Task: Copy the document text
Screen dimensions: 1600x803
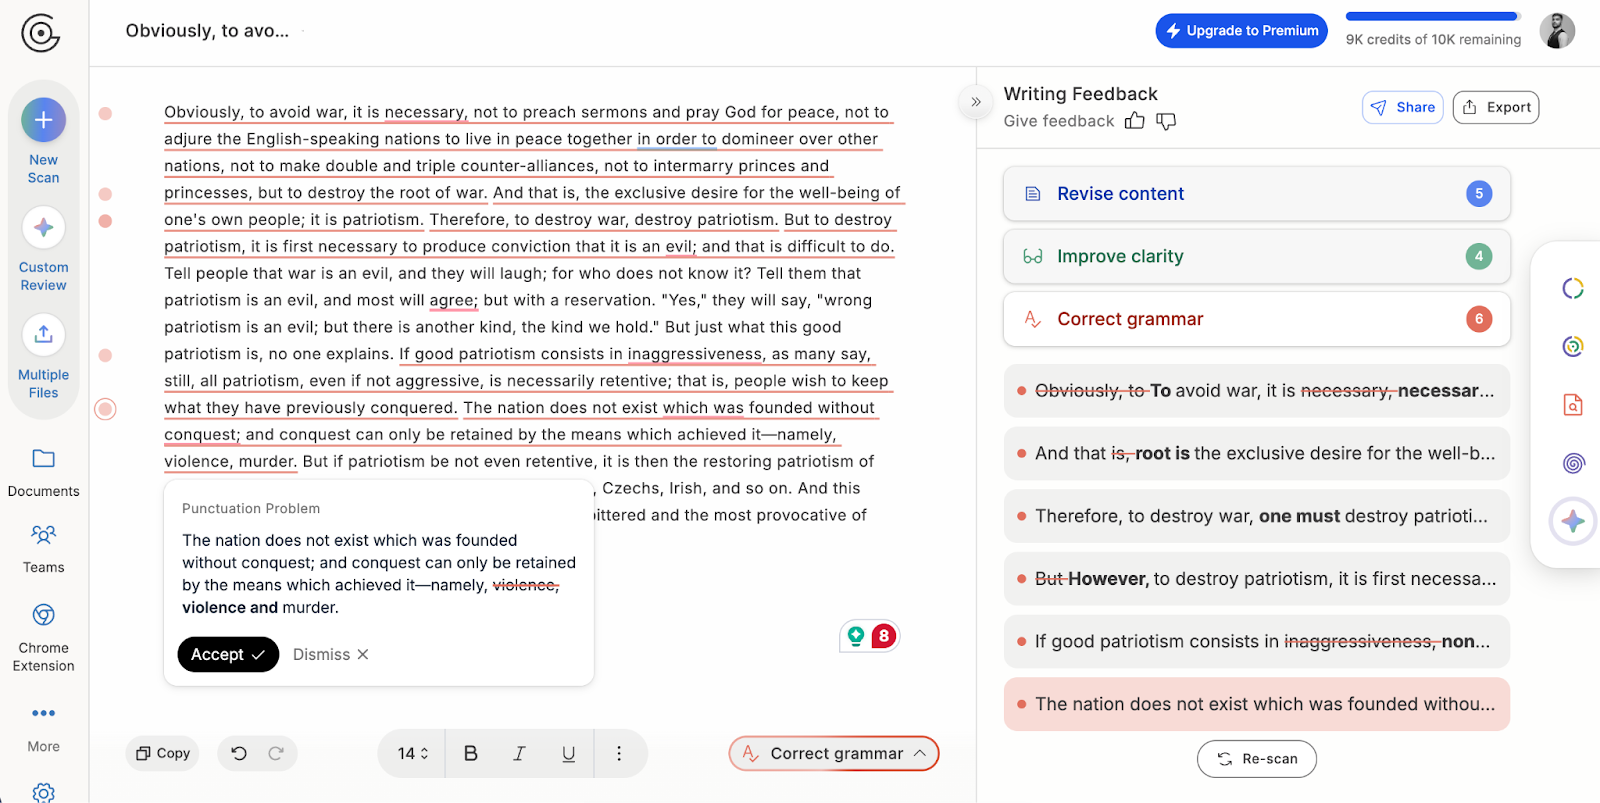Action: click(x=163, y=754)
